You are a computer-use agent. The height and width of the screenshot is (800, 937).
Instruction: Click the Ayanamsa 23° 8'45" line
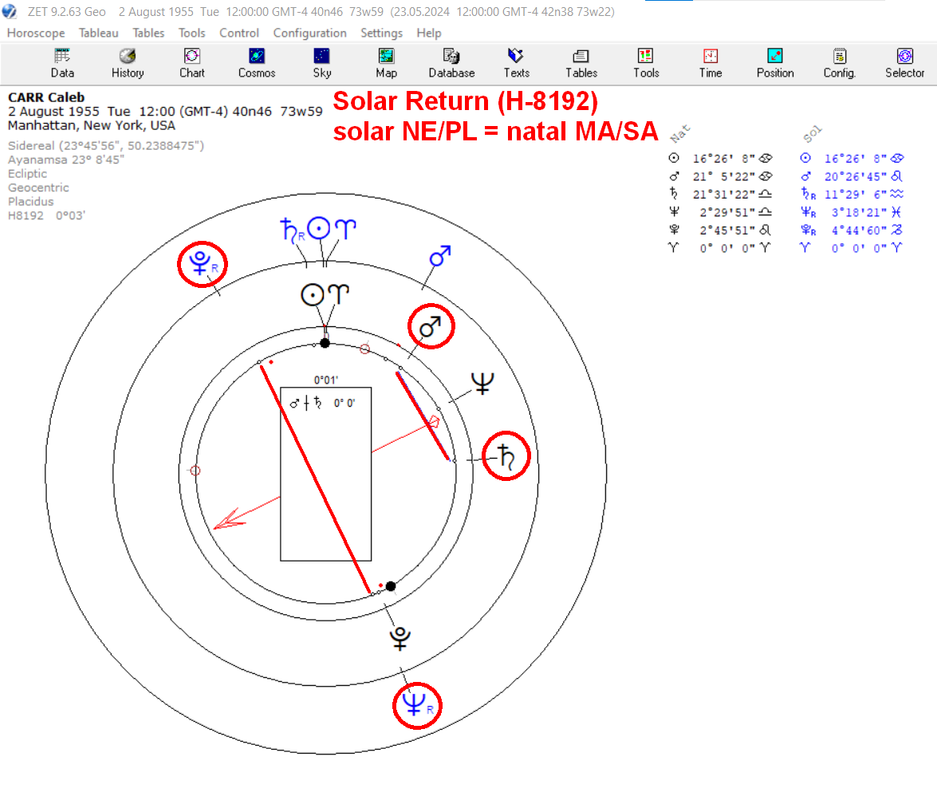[x=66, y=160]
